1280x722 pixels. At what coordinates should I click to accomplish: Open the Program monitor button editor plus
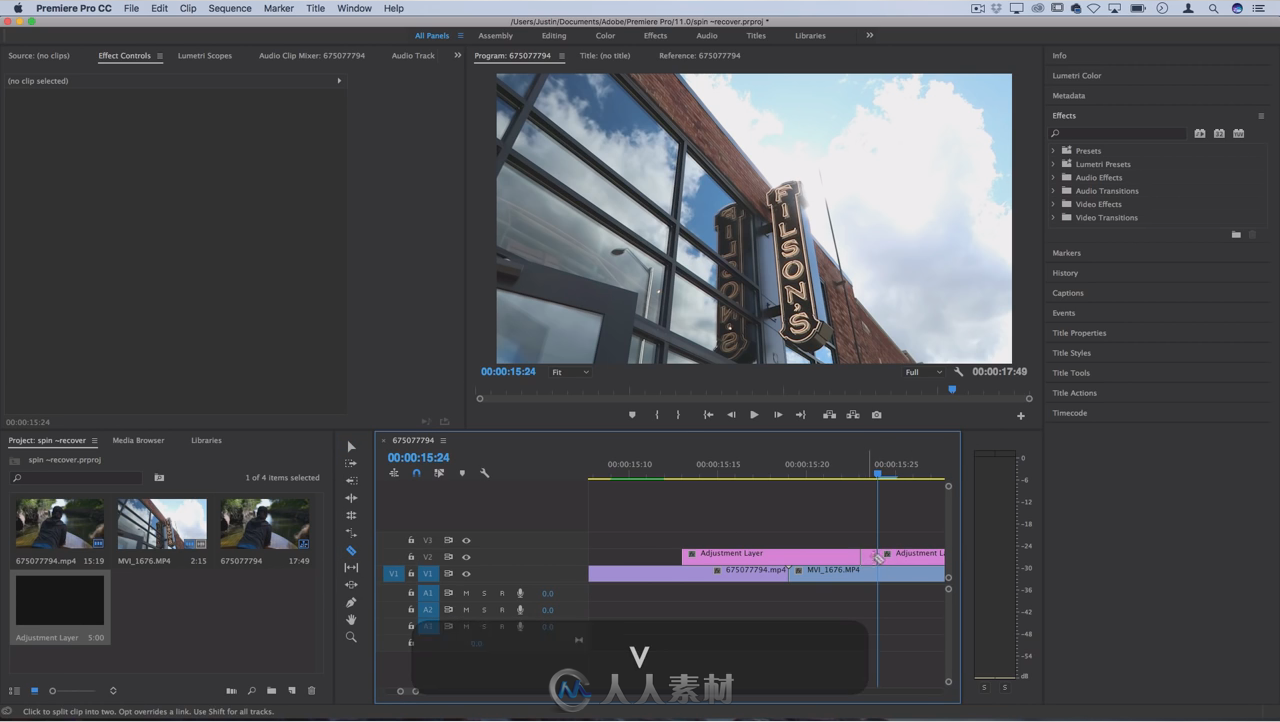[x=1021, y=416]
